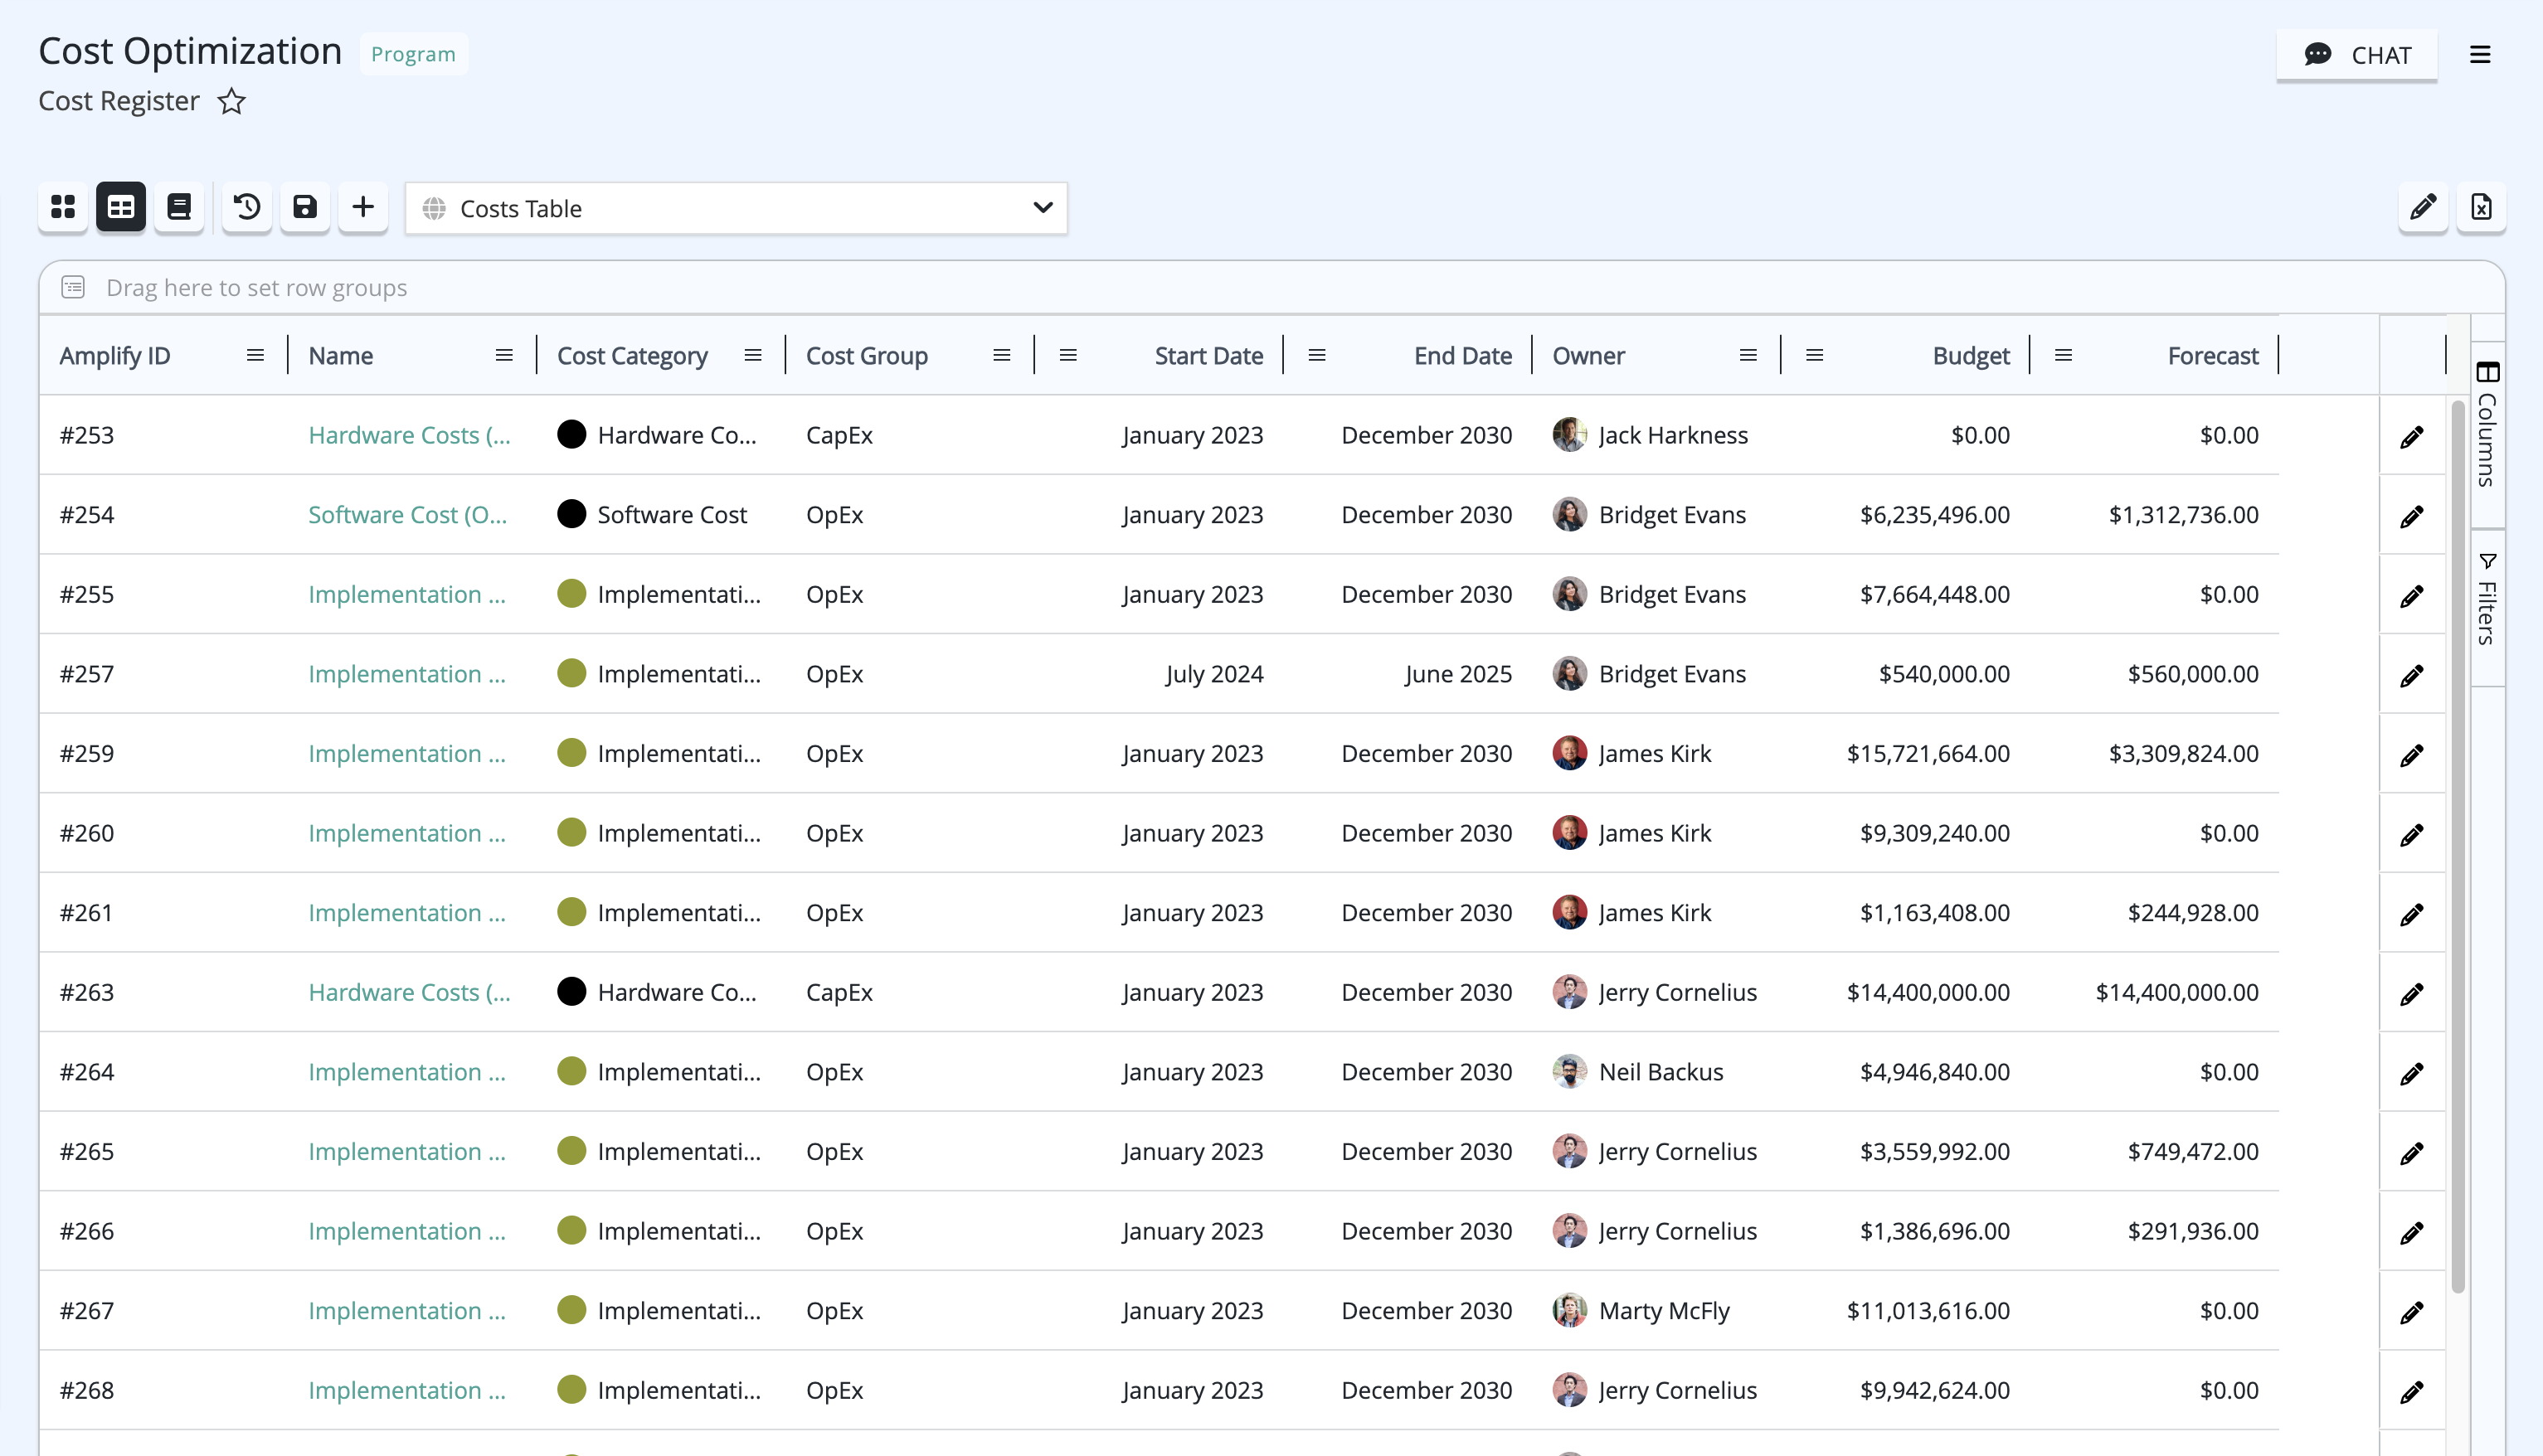This screenshot has width=2543, height=1456.
Task: Click the row groups drop area
Action: coord(1271,288)
